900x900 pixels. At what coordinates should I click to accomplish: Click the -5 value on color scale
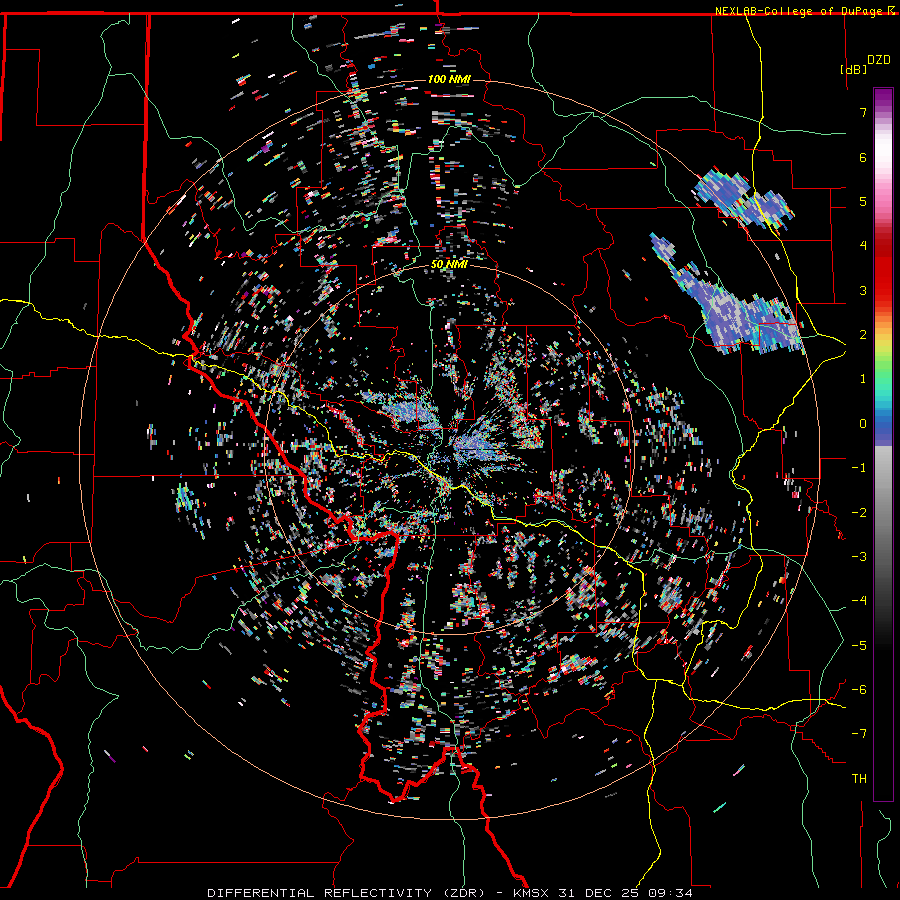click(859, 645)
